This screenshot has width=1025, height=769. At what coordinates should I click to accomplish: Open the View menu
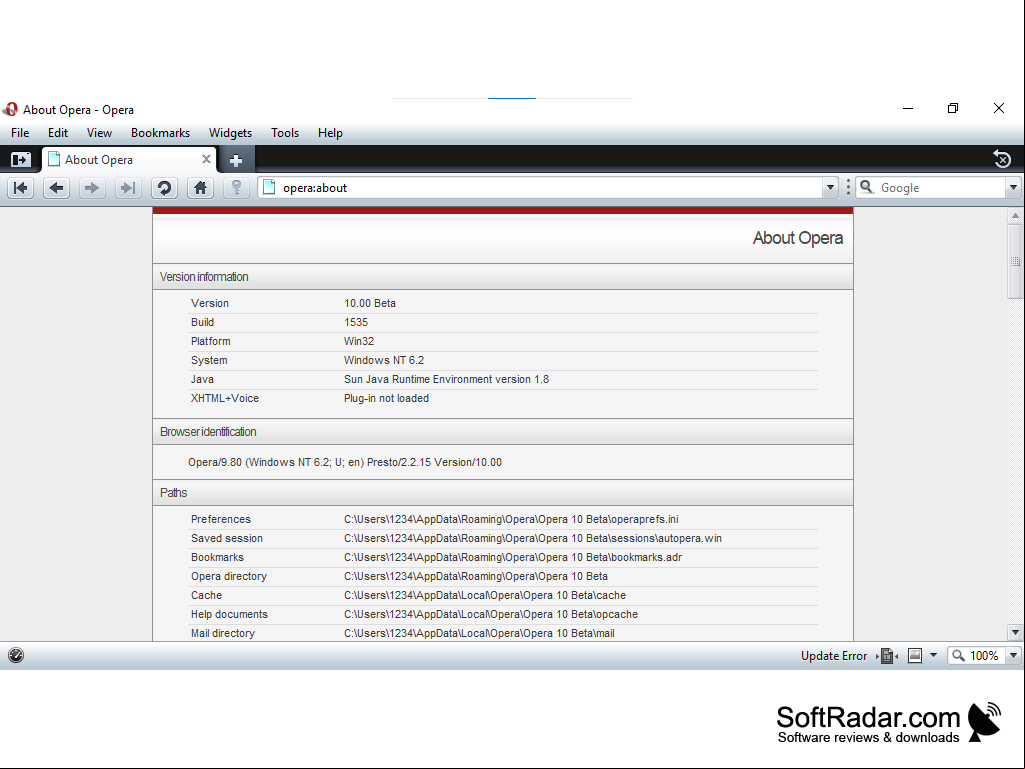point(99,133)
